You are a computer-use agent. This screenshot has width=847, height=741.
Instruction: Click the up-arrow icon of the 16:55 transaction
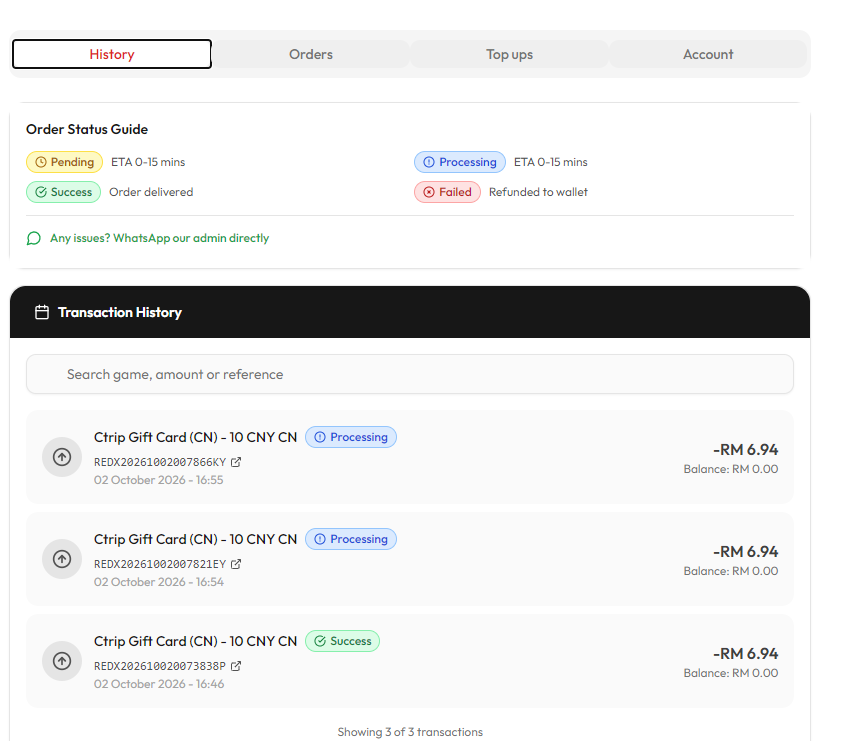62,457
